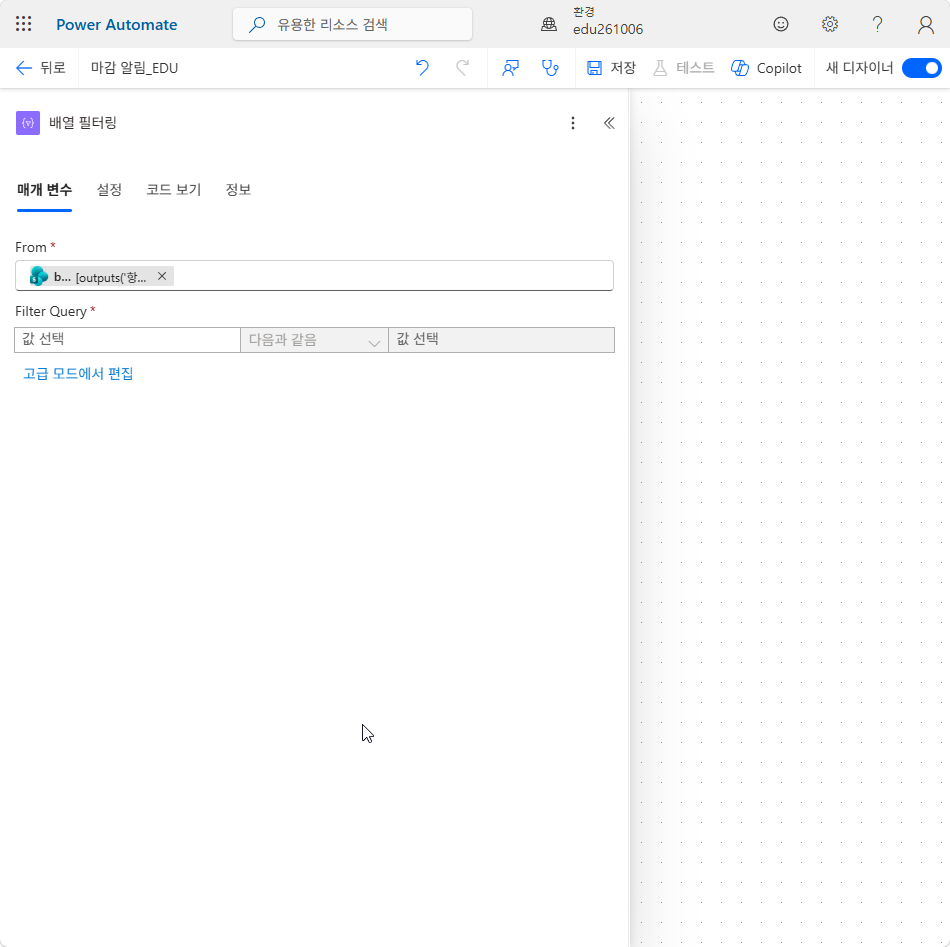Open Copilot panel
This screenshot has height=947, width=950.
click(766, 68)
